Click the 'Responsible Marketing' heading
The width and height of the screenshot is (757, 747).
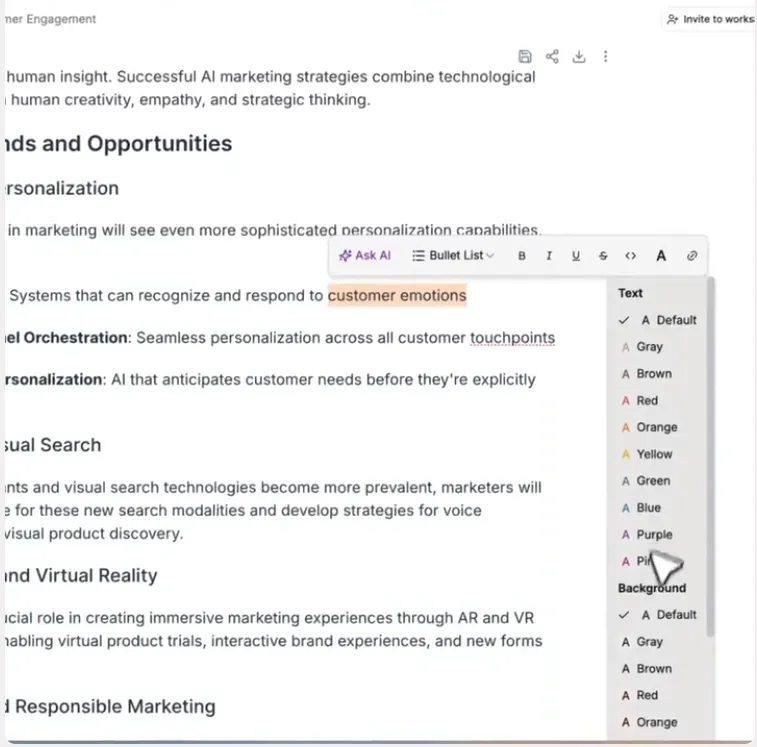click(115, 706)
